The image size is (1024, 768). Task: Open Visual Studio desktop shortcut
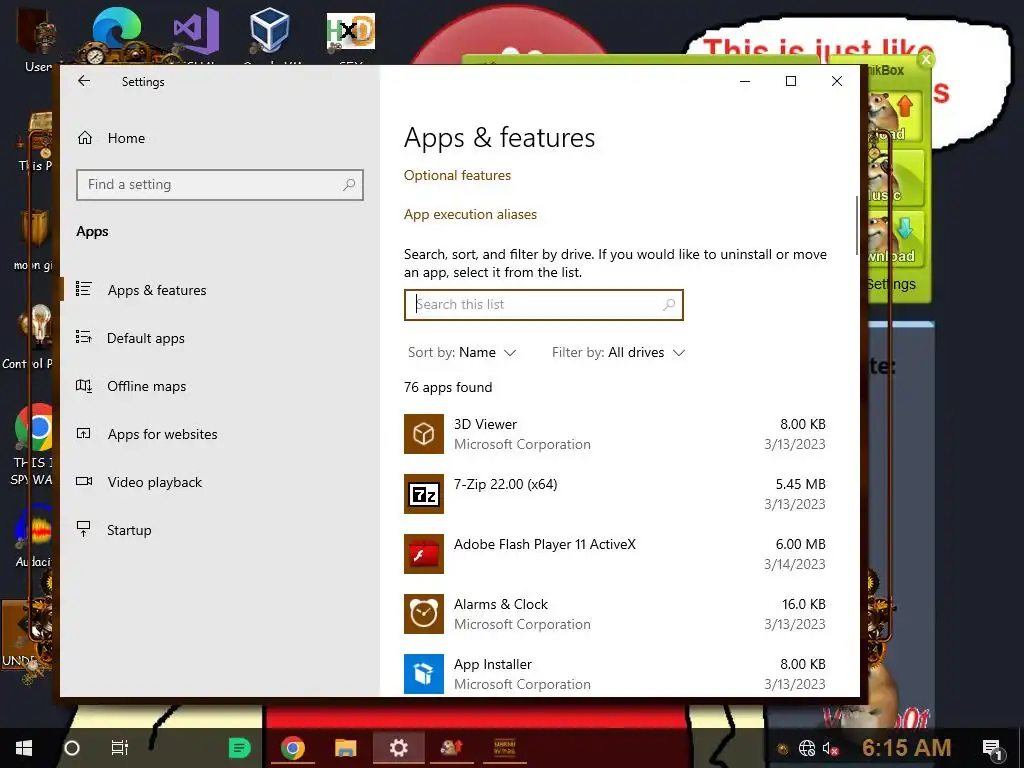tap(195, 31)
